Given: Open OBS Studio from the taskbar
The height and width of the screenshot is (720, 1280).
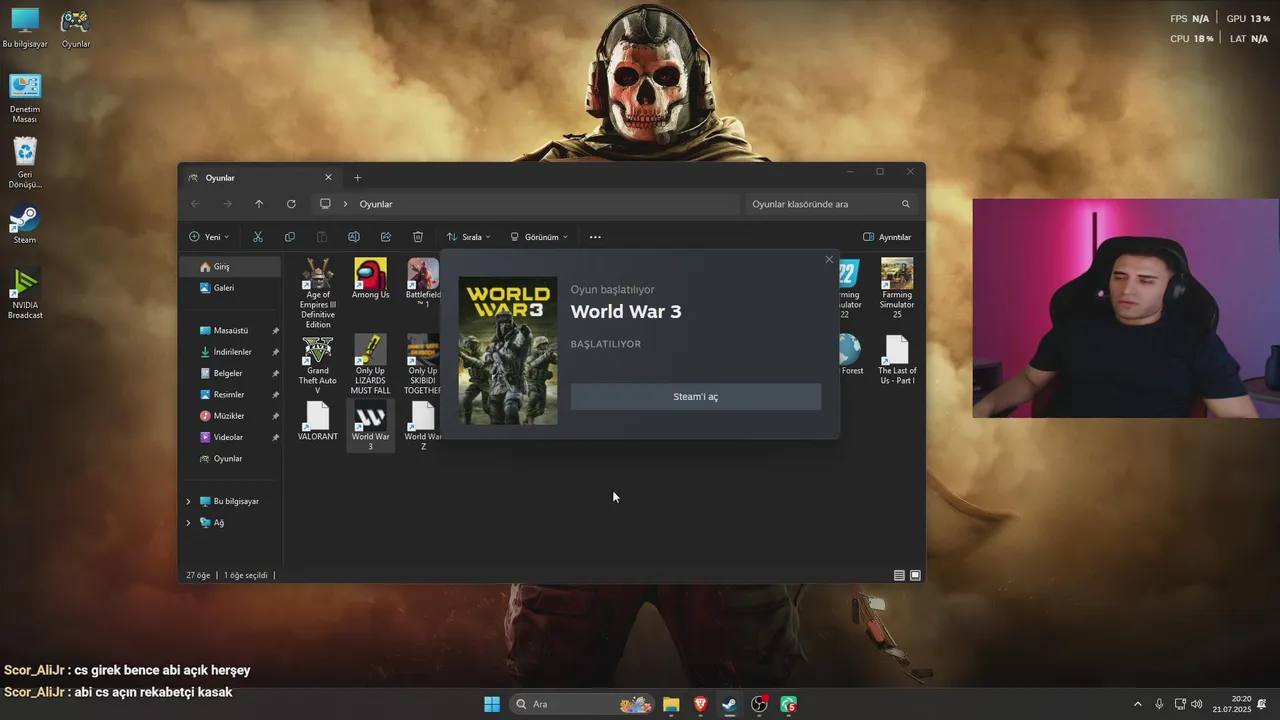Looking at the screenshot, I should [760, 704].
